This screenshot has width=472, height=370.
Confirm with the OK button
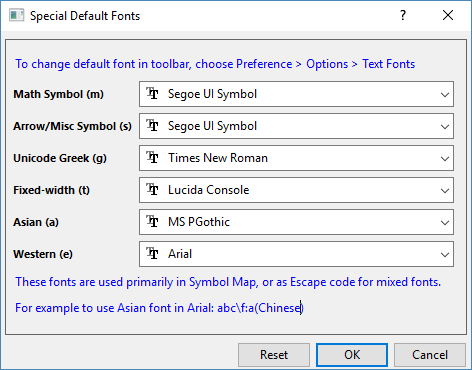click(352, 355)
